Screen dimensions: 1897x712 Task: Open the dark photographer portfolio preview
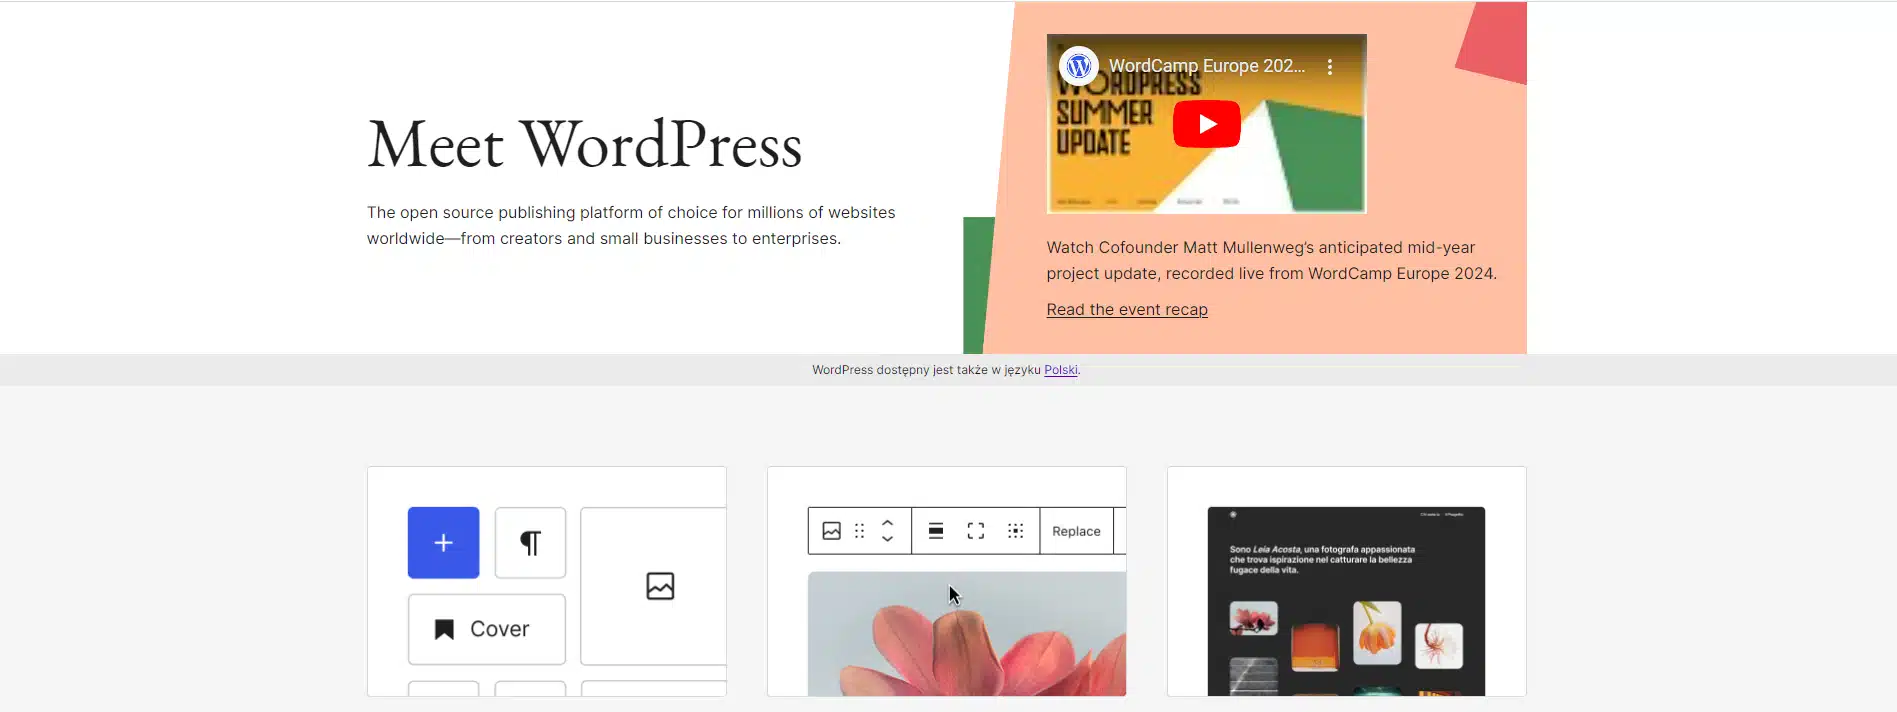[1346, 601]
